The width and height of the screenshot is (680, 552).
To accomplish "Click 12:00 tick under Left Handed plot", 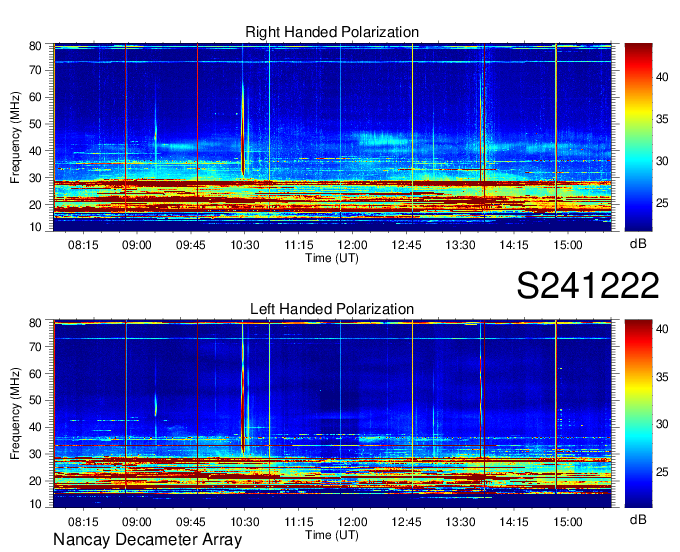I will [x=352, y=522].
